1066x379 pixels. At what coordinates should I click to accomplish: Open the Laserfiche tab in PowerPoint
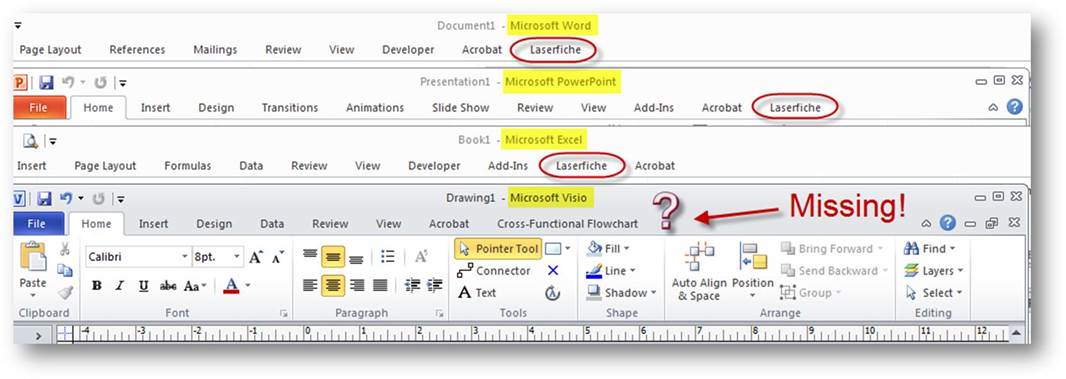point(795,108)
